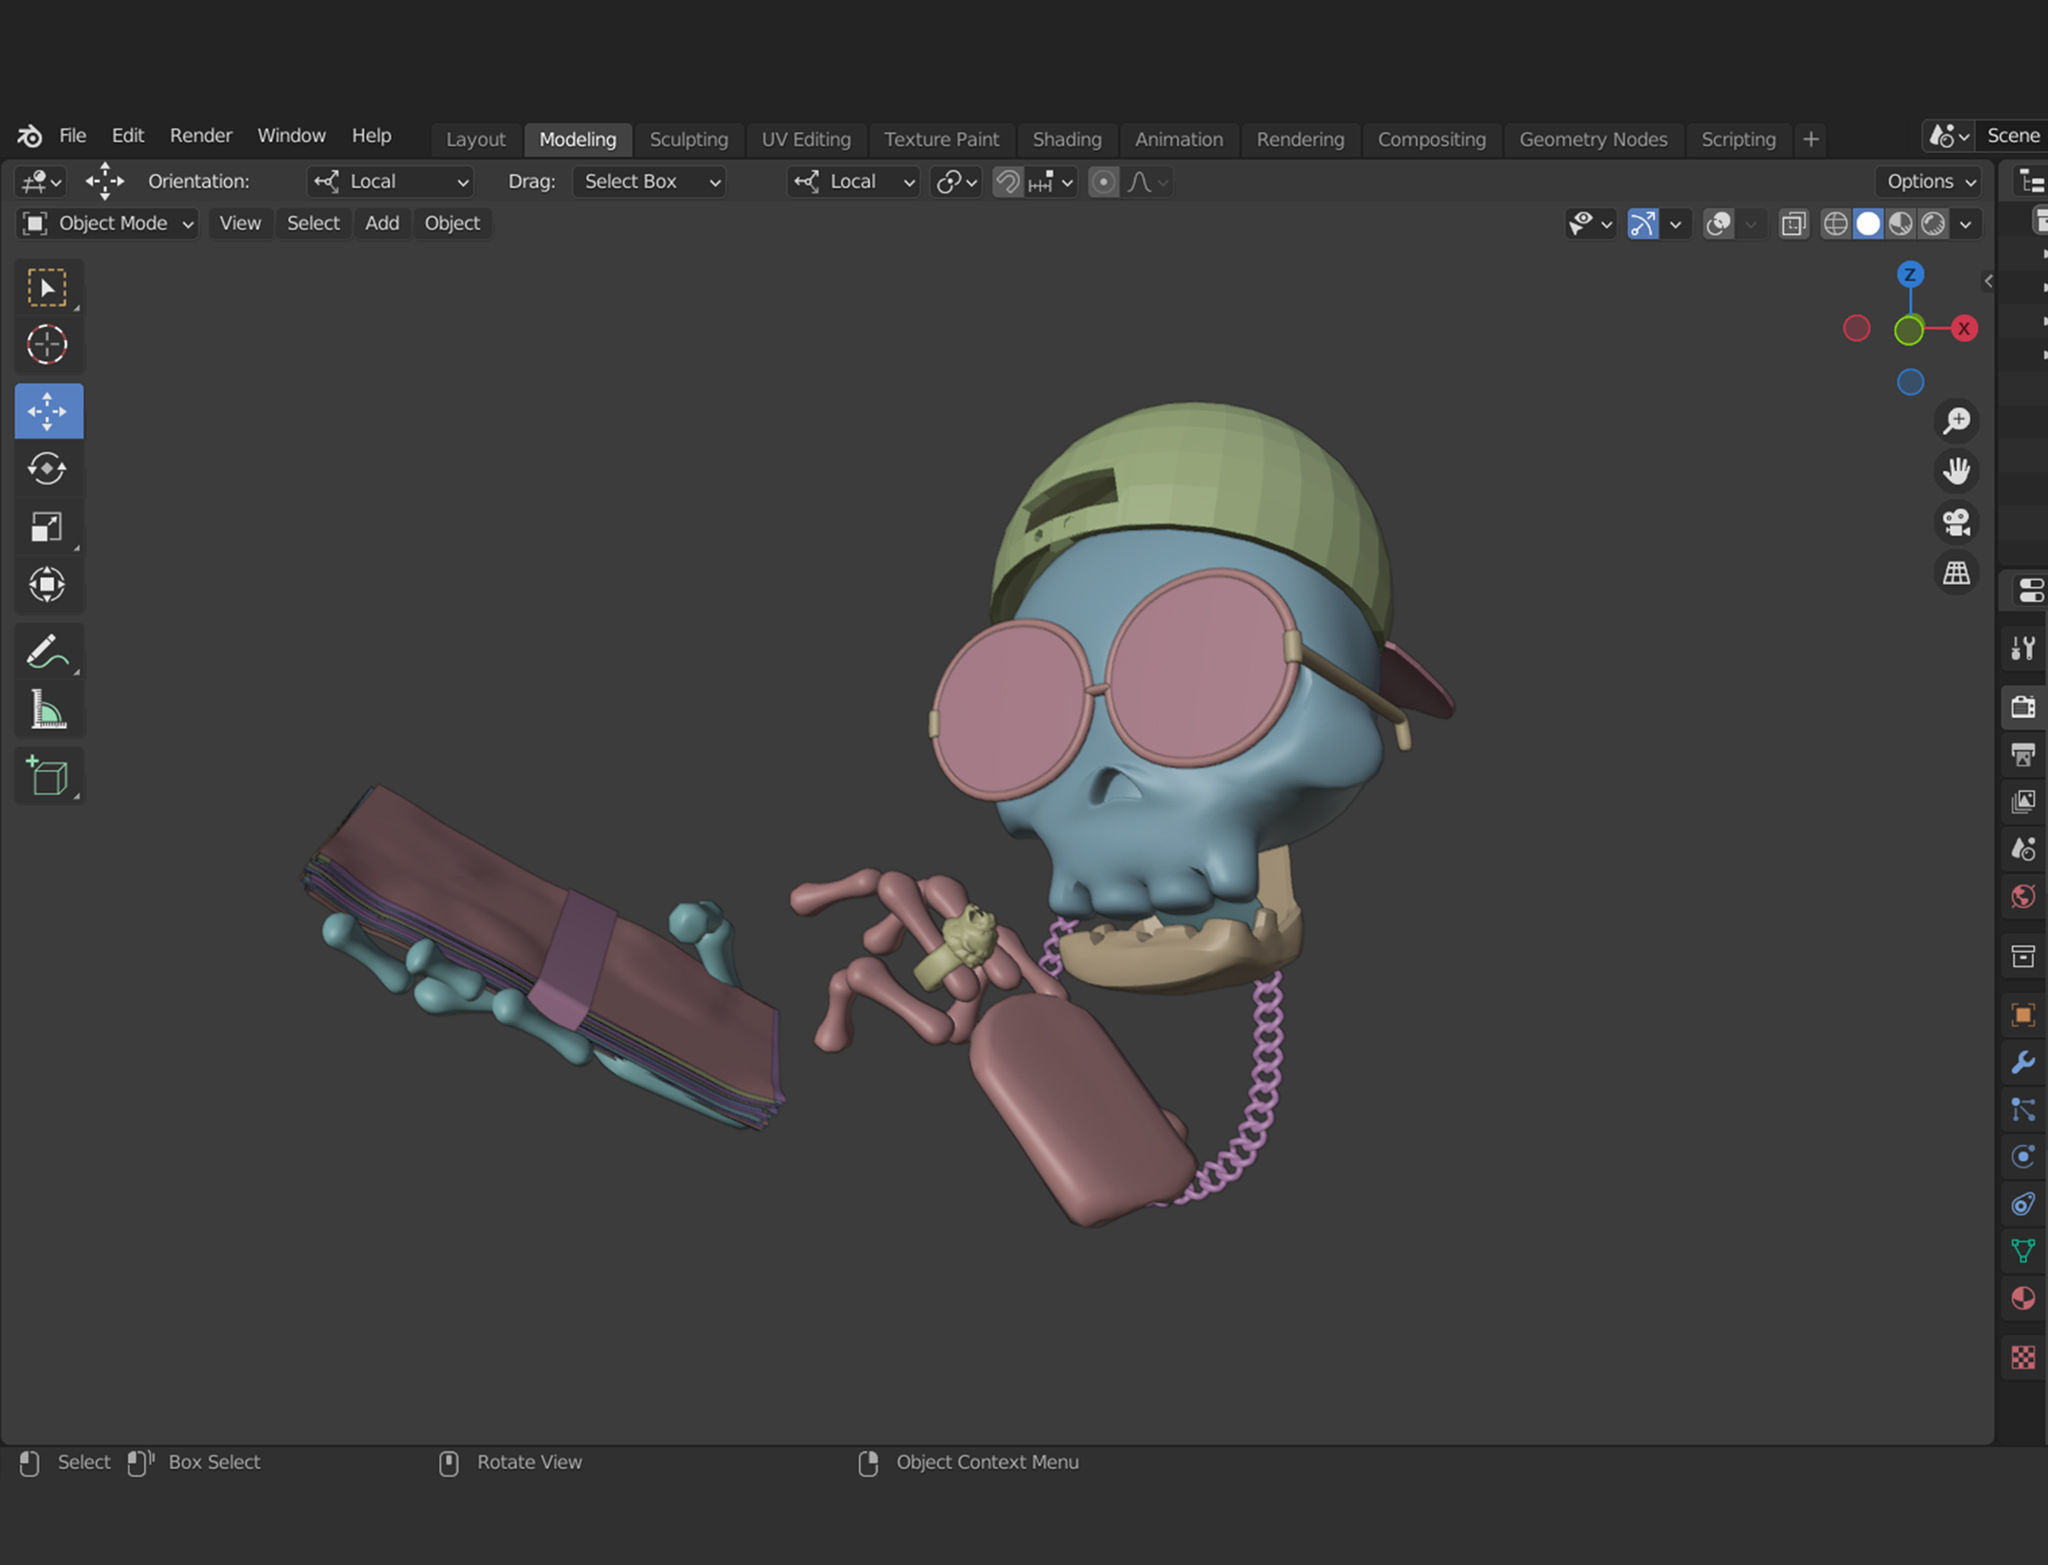Open Output properties printer icon
The height and width of the screenshot is (1565, 2048).
(2023, 754)
